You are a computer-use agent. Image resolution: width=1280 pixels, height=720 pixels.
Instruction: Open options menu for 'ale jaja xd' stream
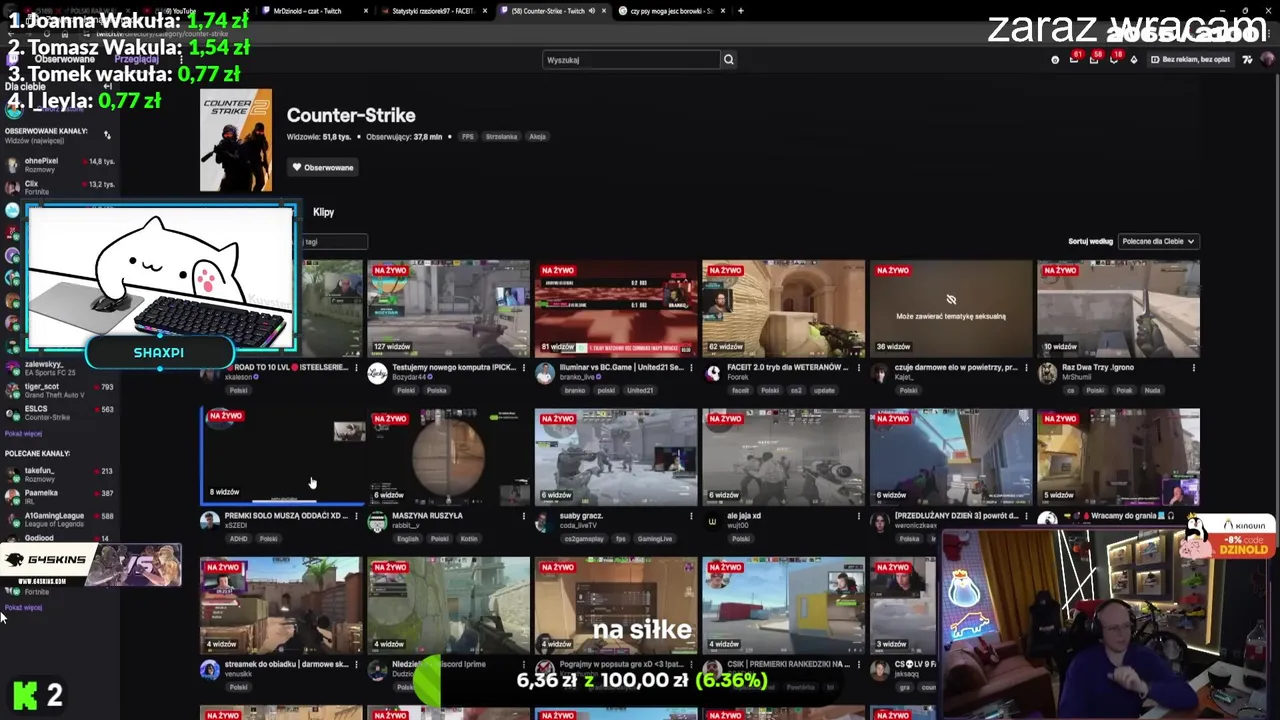pos(858,516)
